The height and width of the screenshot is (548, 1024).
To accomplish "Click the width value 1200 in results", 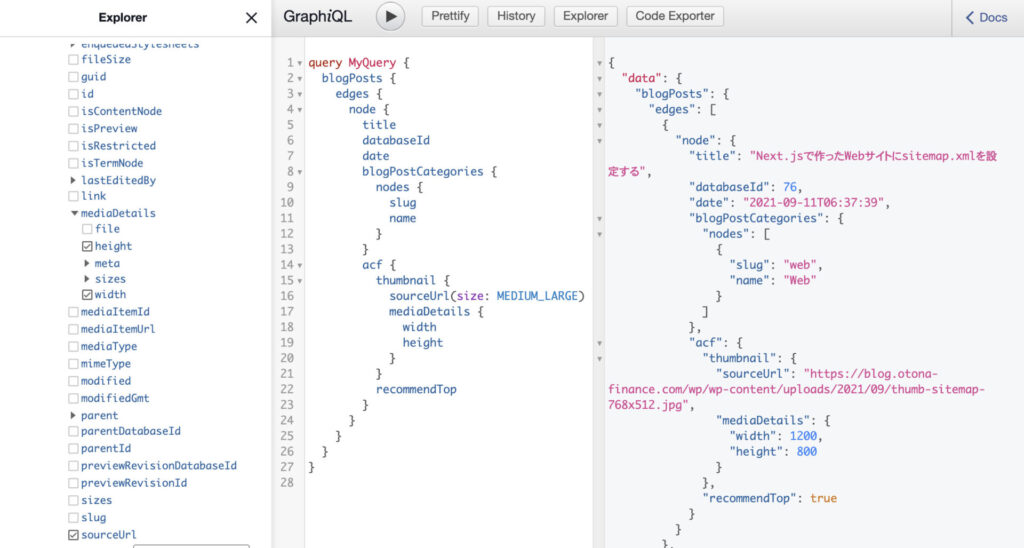I will (x=803, y=436).
